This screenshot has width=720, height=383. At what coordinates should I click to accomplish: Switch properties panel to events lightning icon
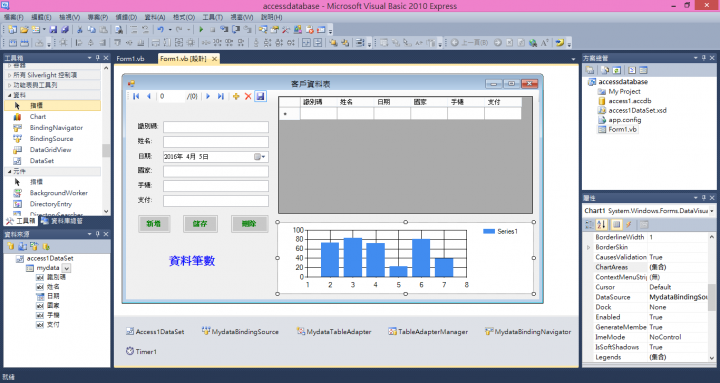629,225
